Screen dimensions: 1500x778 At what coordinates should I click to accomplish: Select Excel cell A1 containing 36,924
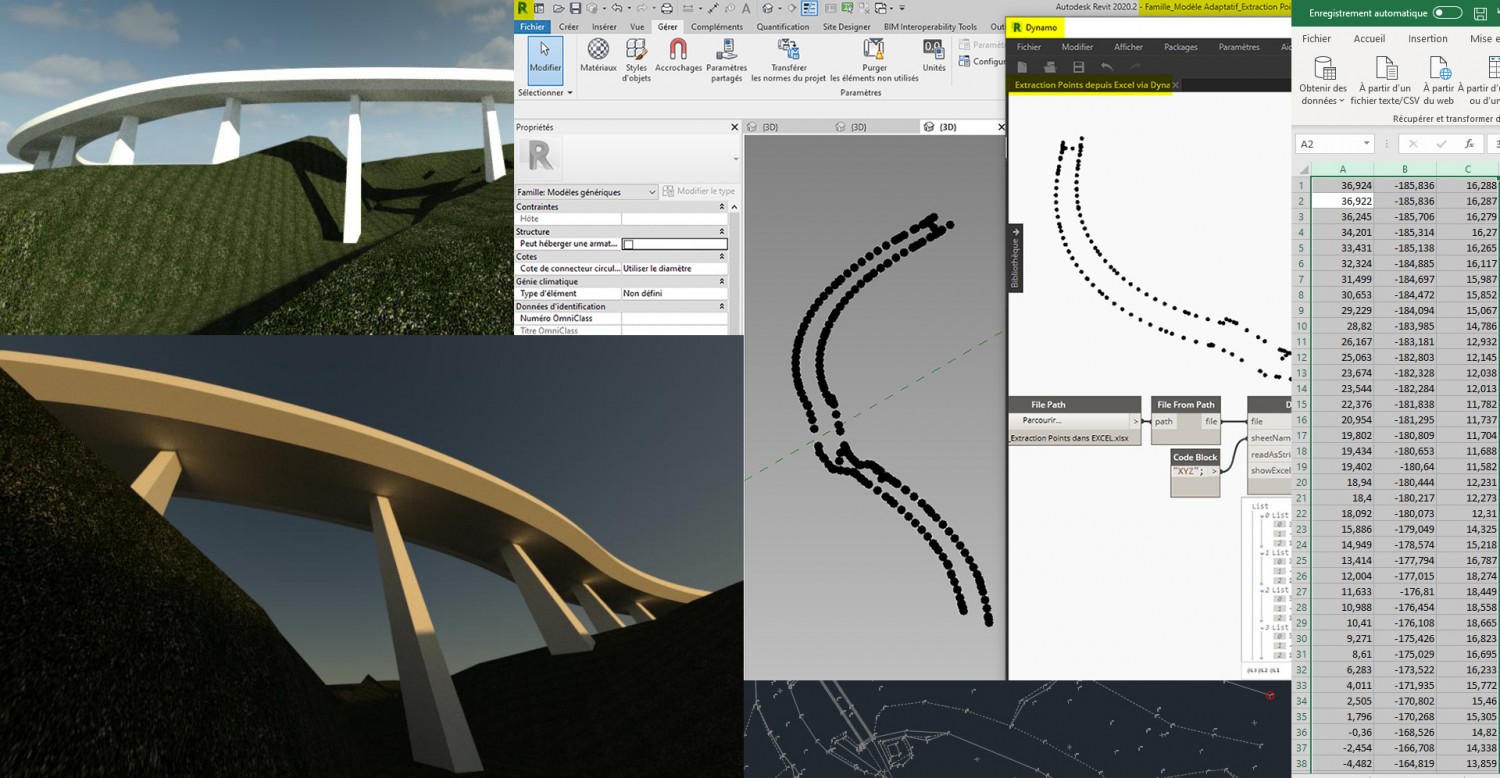[x=1342, y=185]
